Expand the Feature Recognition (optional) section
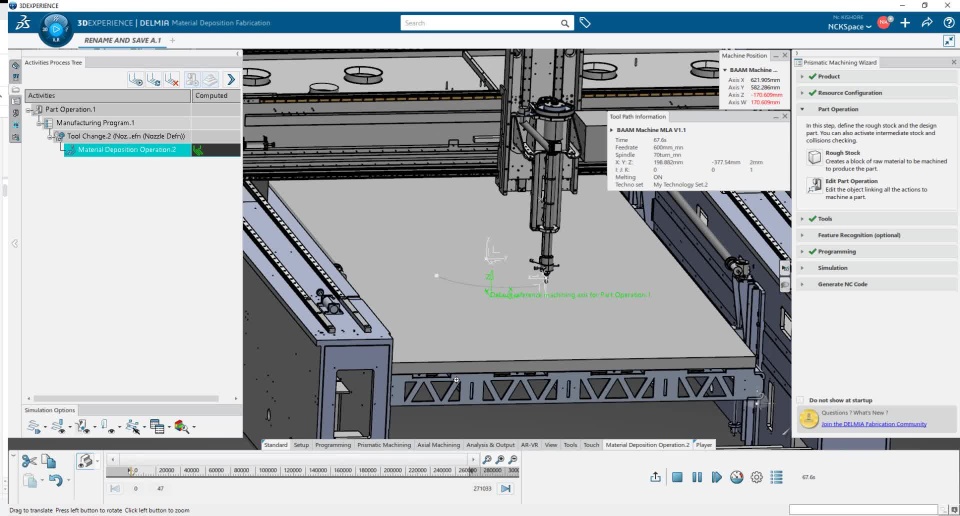This screenshot has width=960, height=516. click(x=802, y=235)
